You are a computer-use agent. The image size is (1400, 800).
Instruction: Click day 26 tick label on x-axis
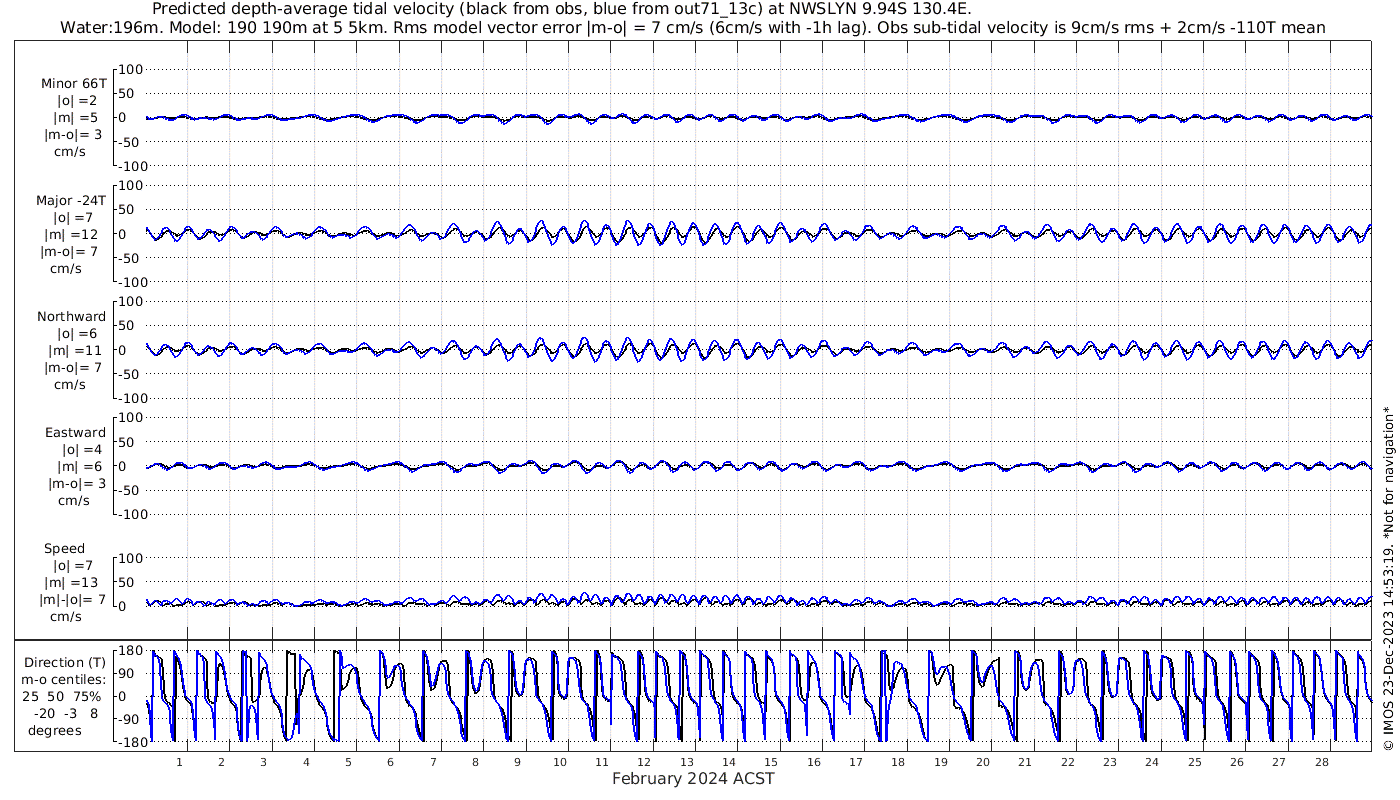1237,762
